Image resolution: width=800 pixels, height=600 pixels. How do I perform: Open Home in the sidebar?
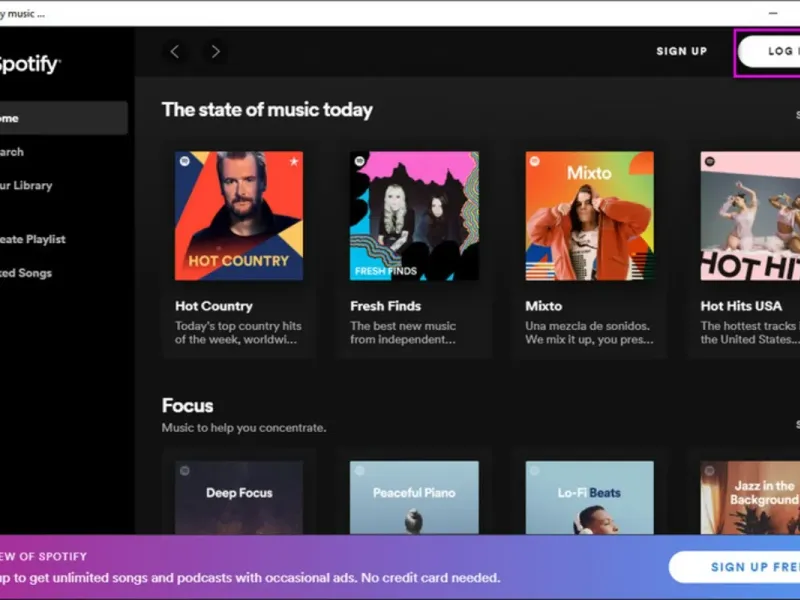point(63,118)
